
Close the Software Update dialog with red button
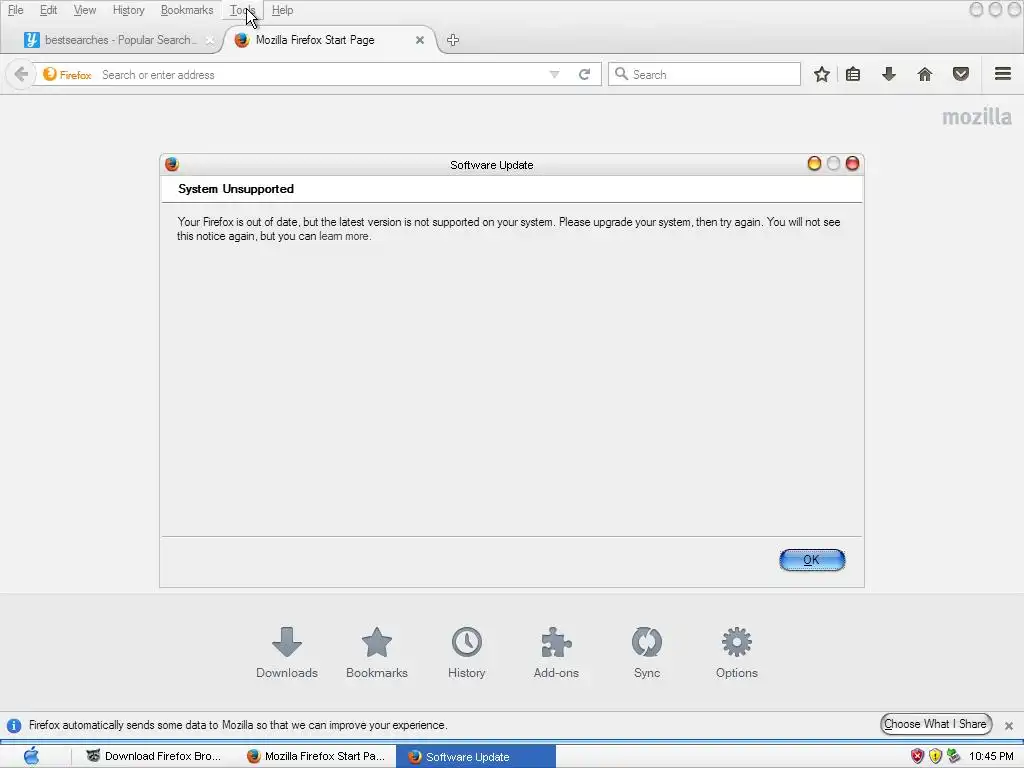point(852,163)
